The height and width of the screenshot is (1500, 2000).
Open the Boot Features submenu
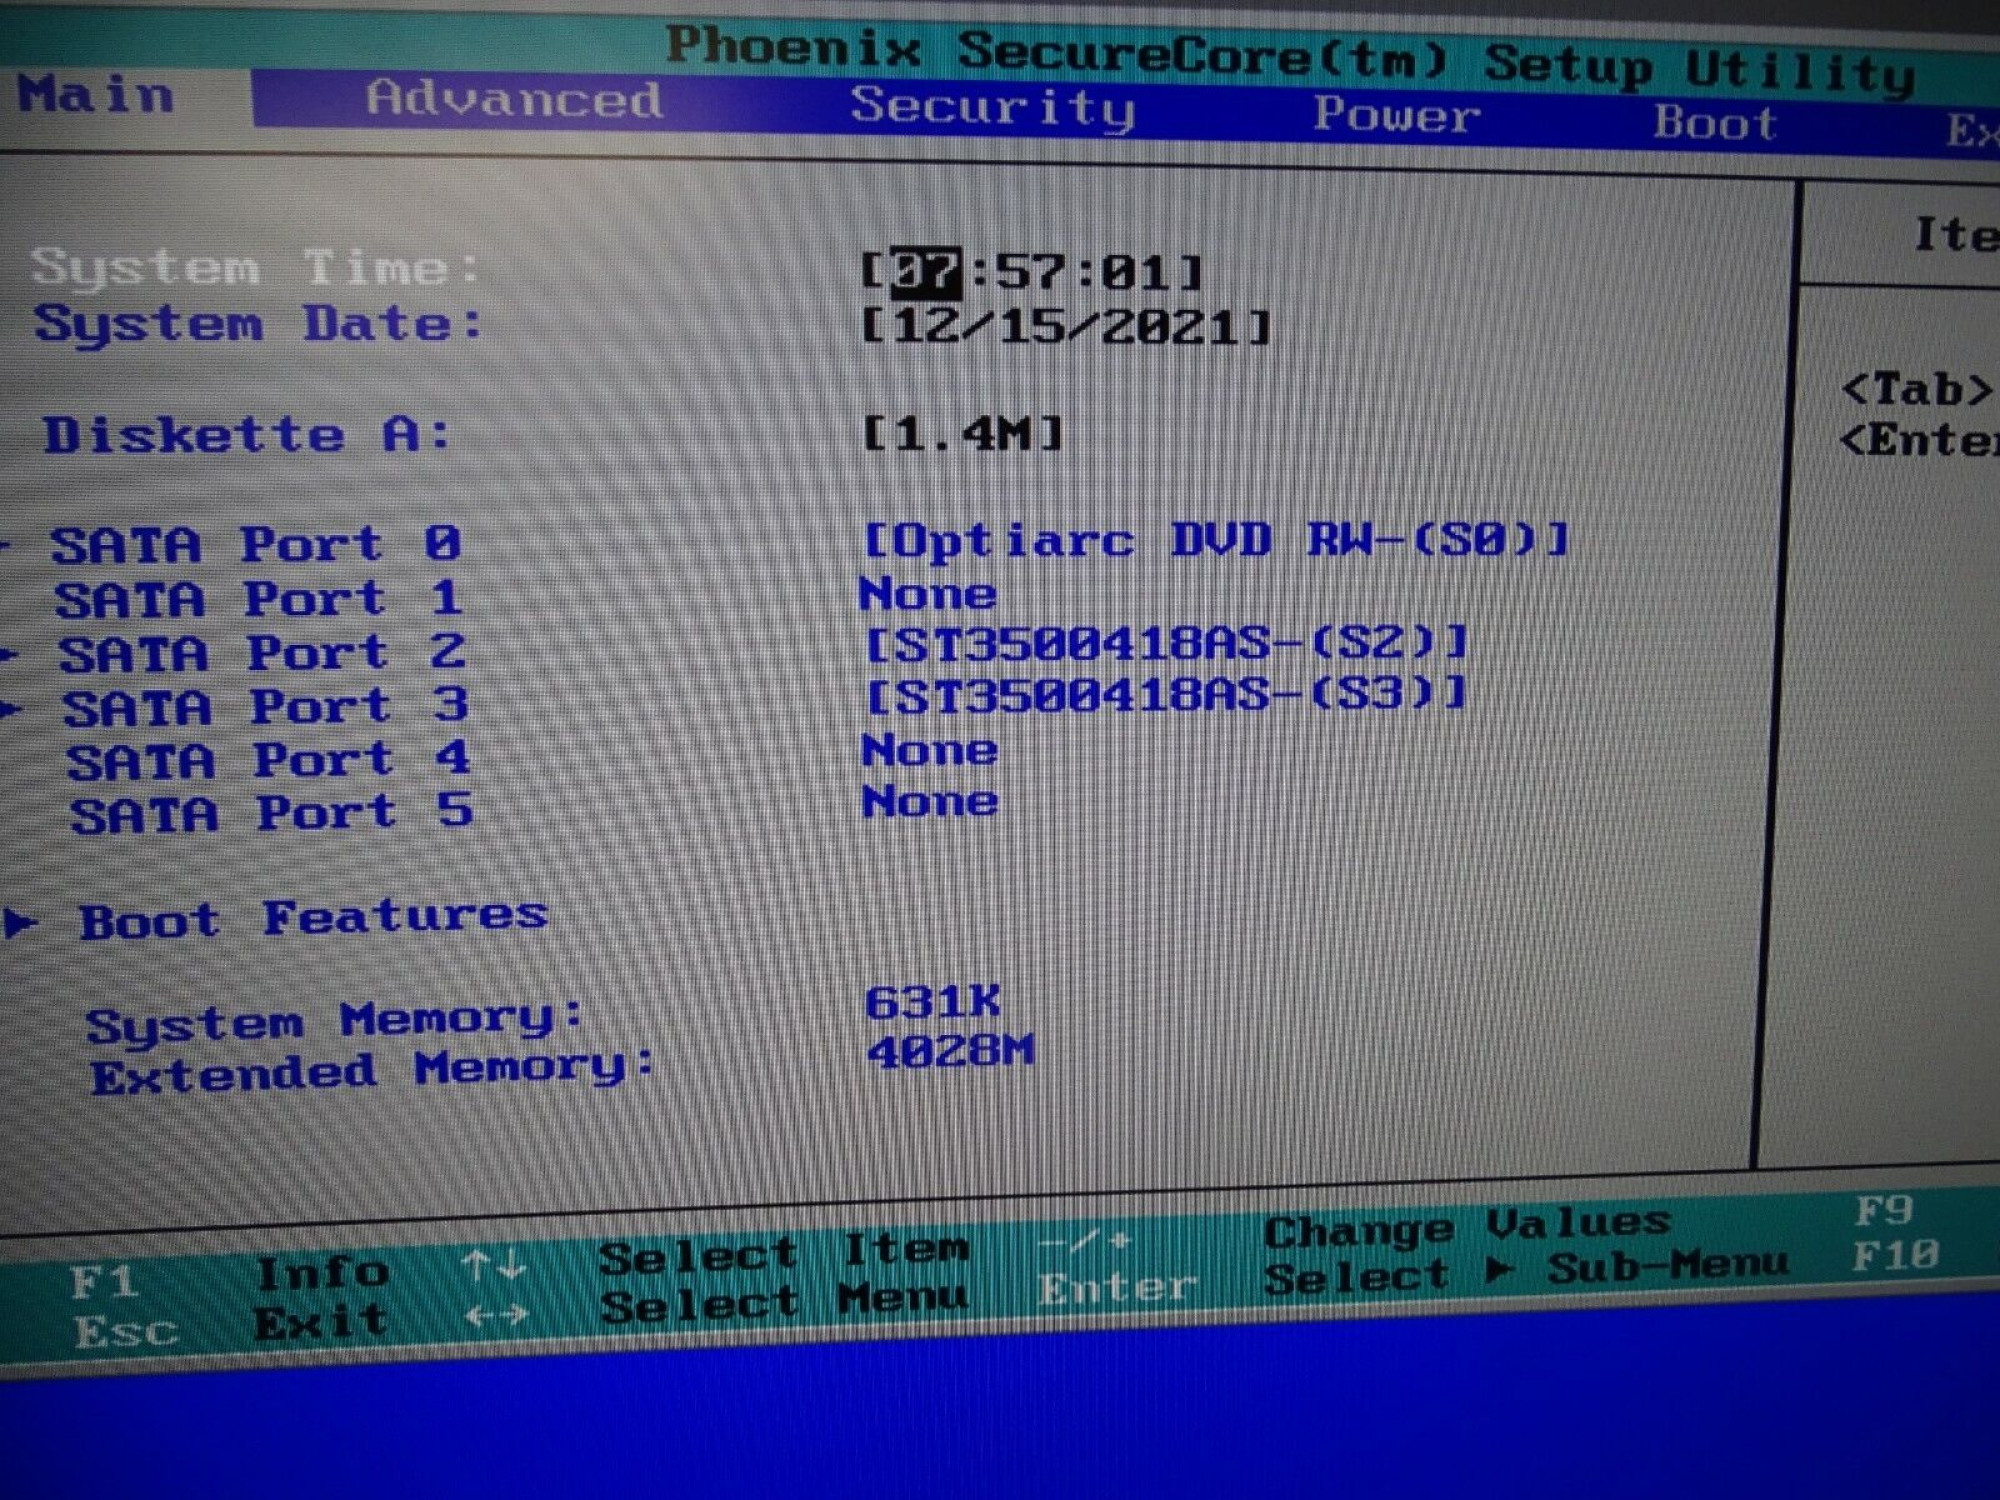(x=313, y=918)
